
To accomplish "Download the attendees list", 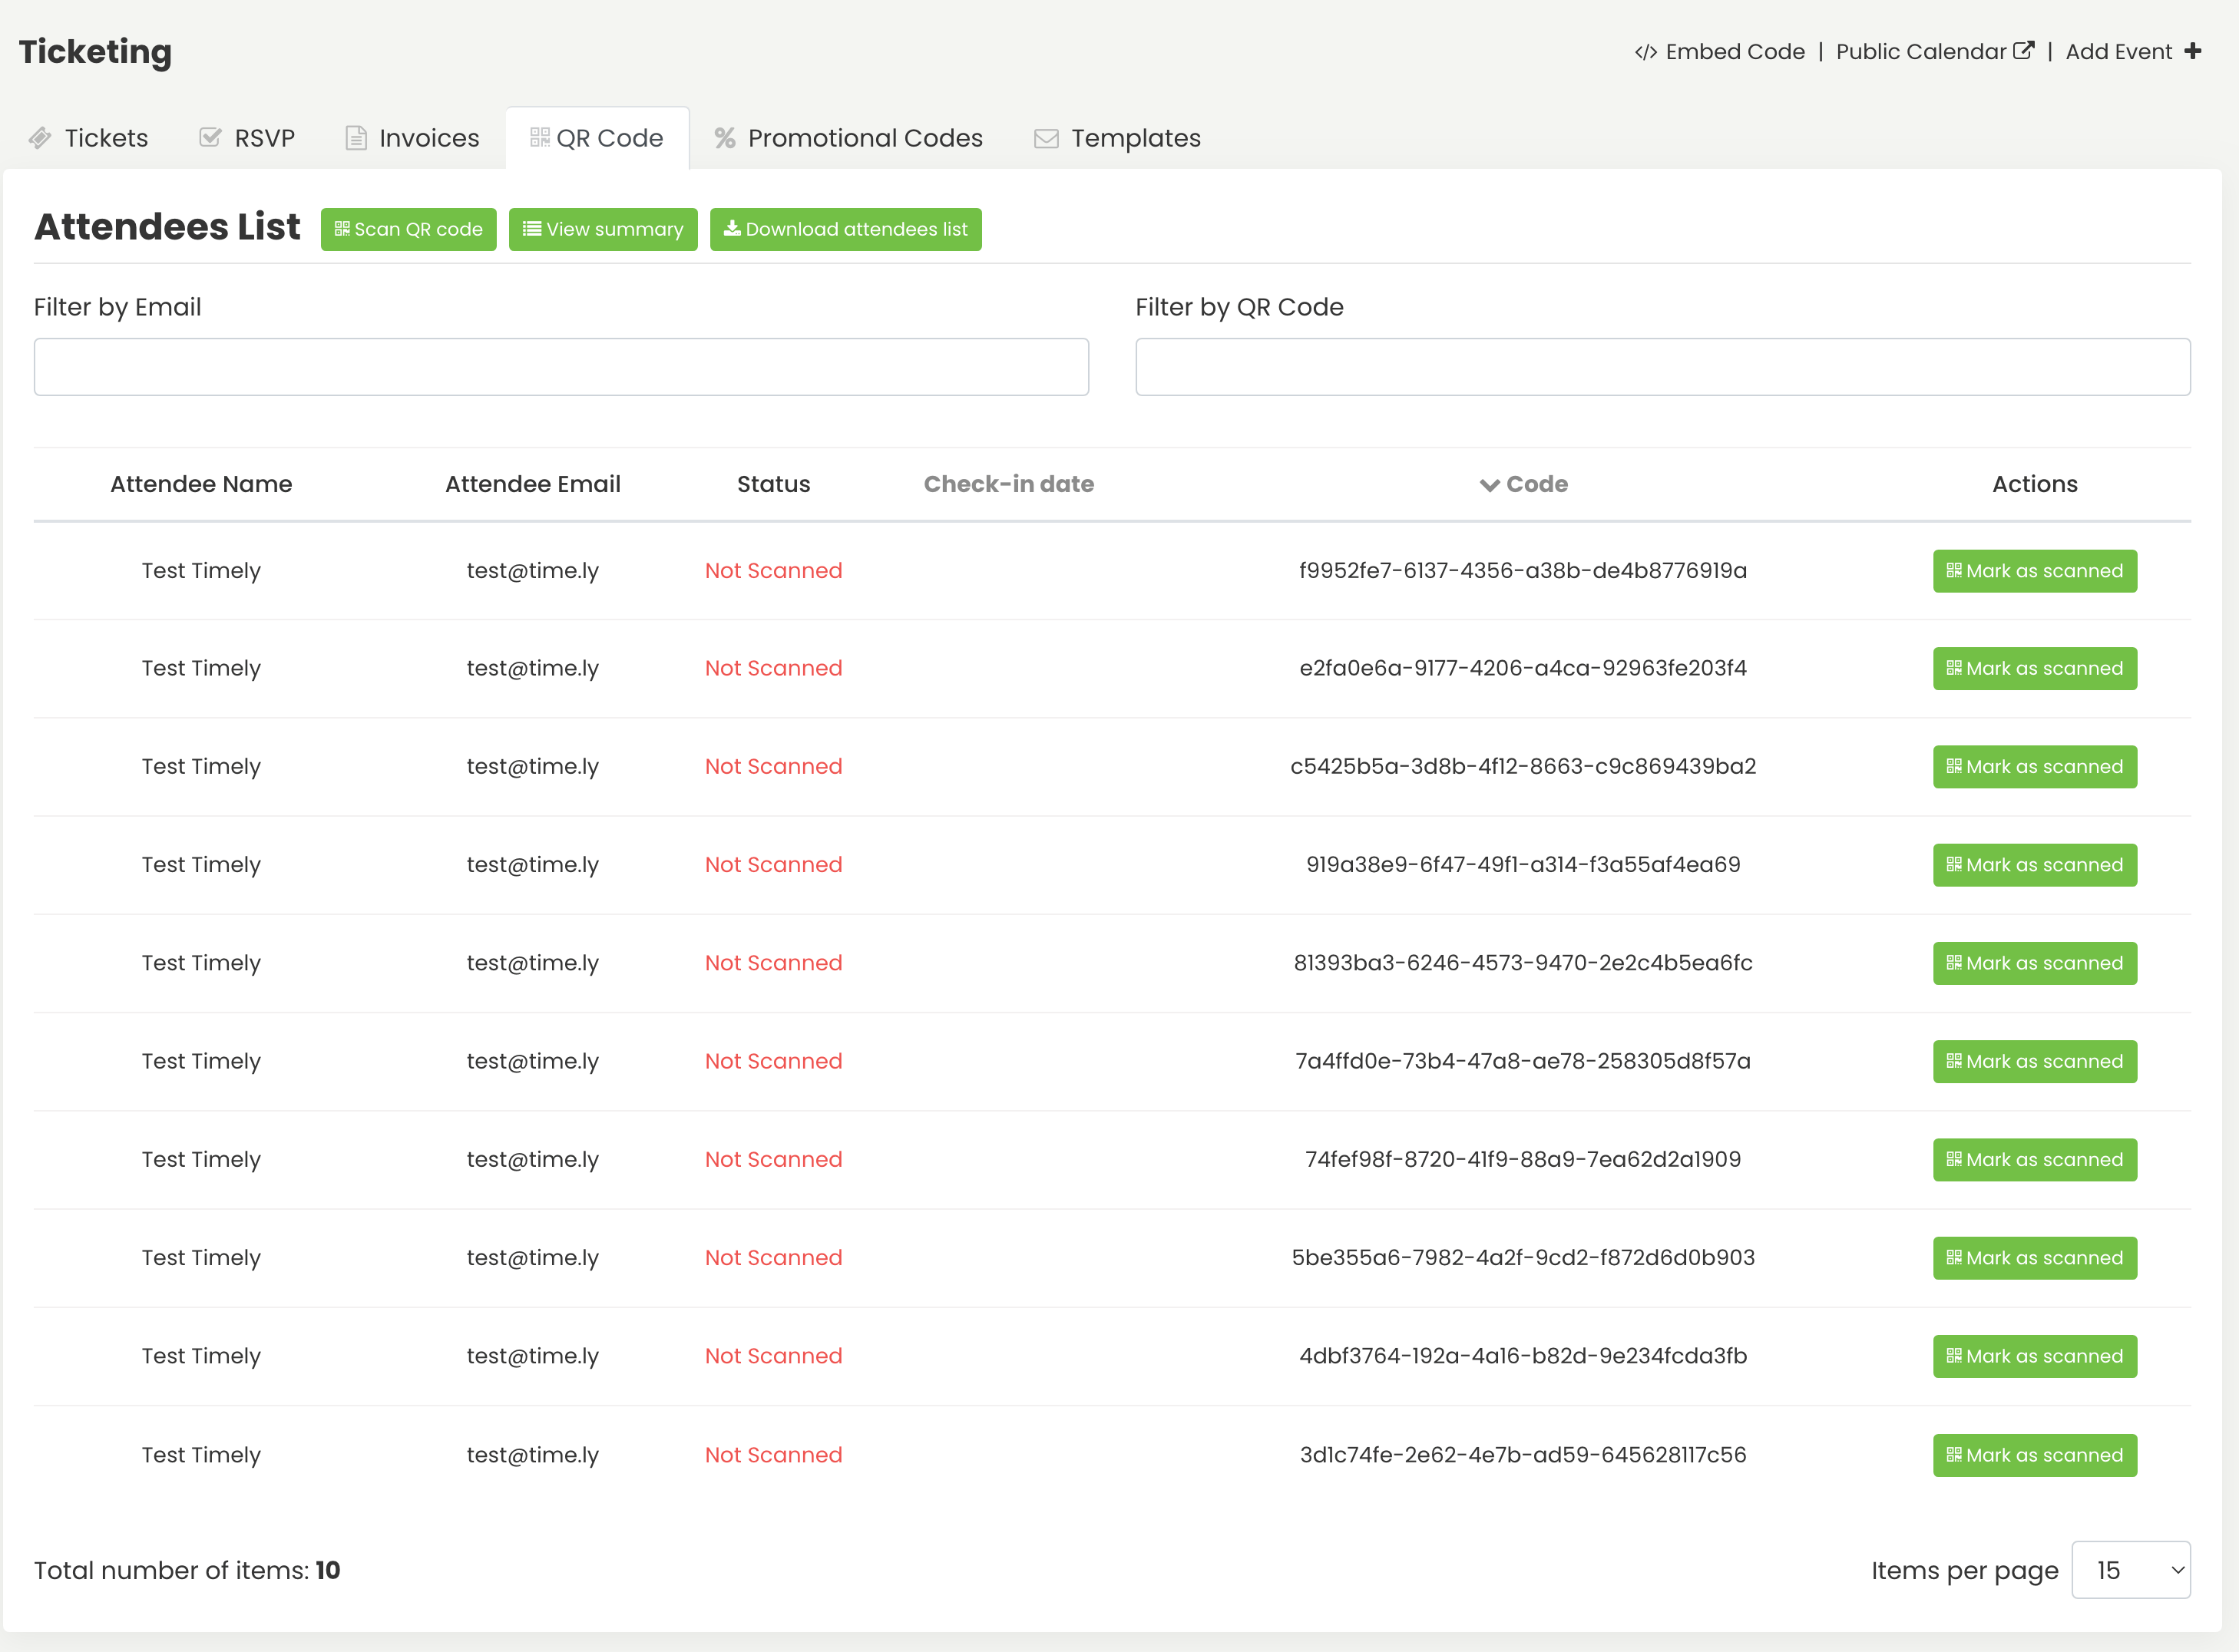I will (x=846, y=229).
